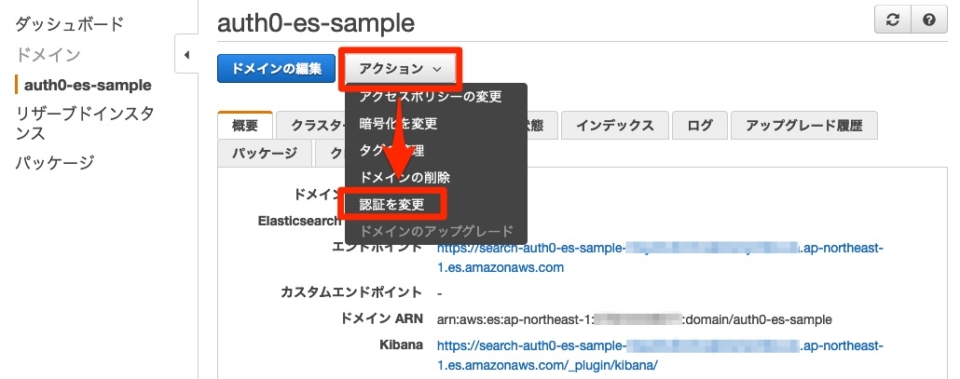This screenshot has height=379, width=960.
Task: Select auth0-es-sample in the sidebar
Action: (88, 84)
